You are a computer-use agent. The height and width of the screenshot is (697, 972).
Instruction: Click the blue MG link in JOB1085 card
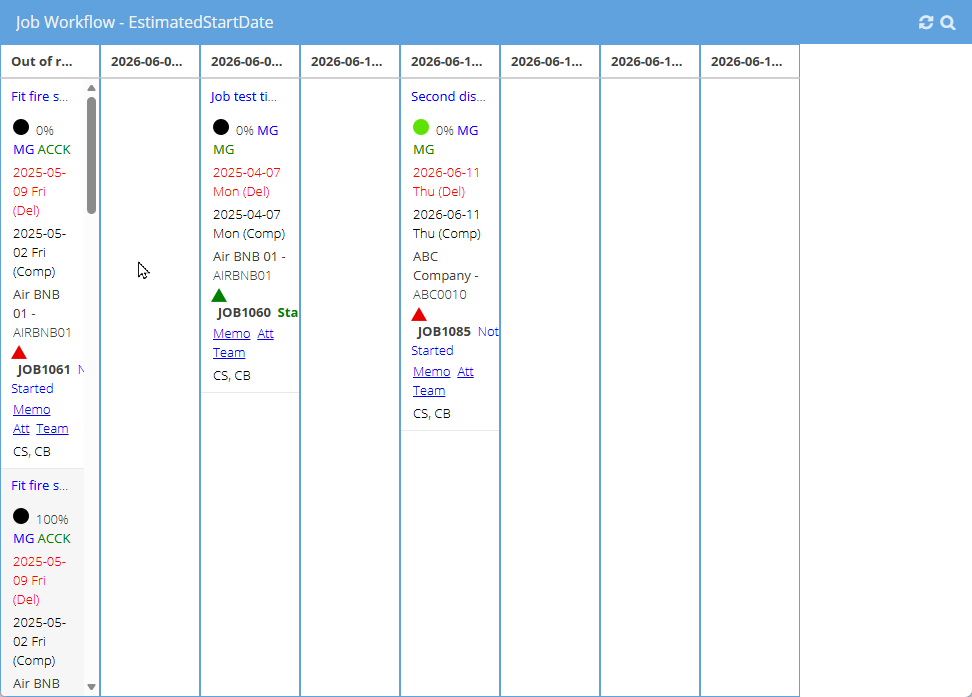468,131
